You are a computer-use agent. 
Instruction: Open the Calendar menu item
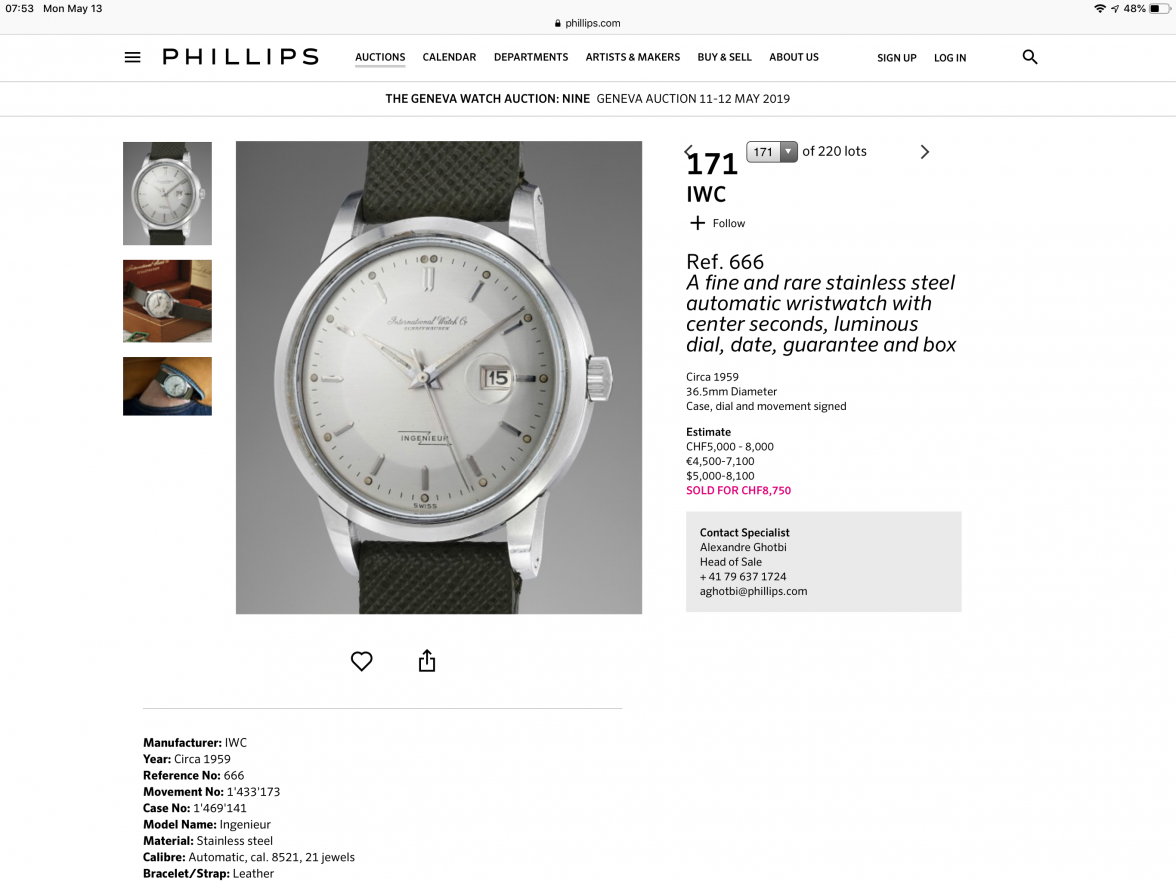click(449, 57)
